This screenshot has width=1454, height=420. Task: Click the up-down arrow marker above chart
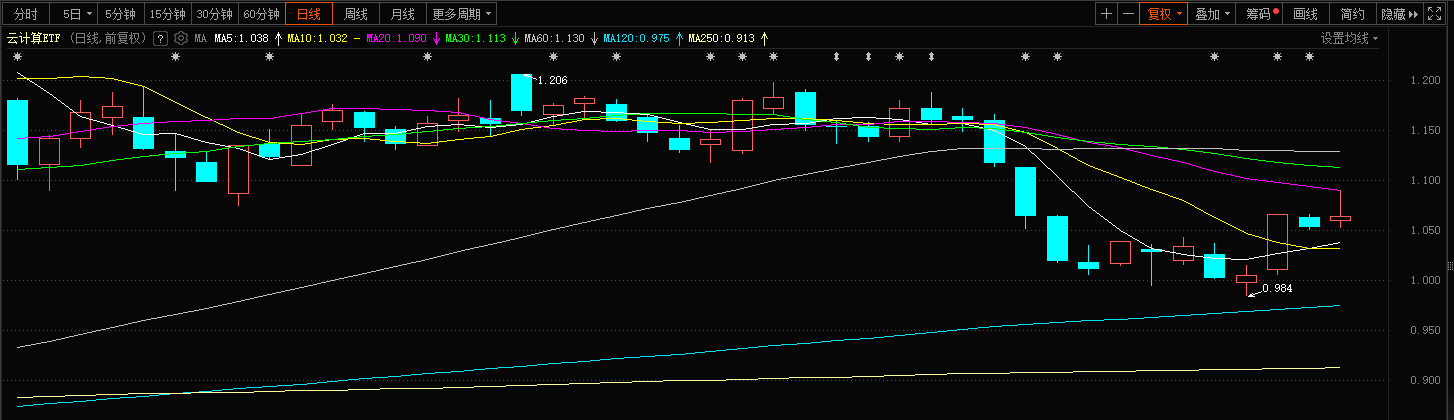pos(836,57)
